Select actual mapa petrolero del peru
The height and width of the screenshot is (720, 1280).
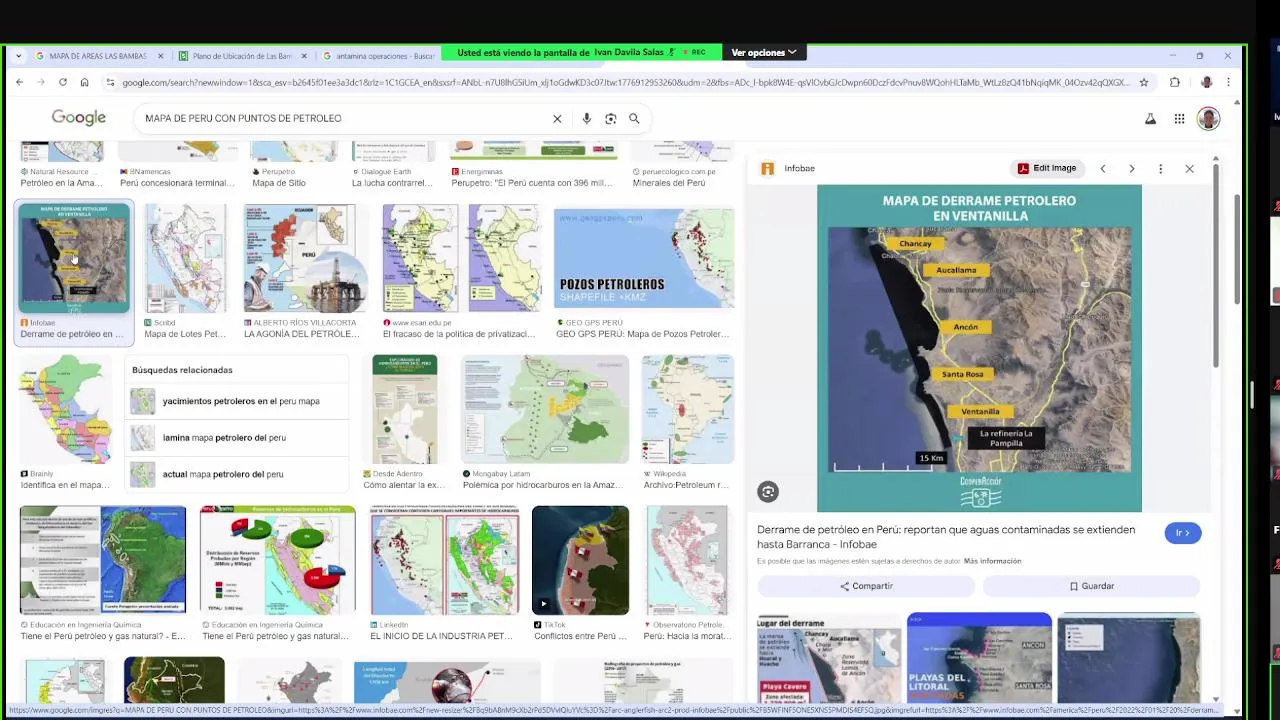(x=239, y=474)
